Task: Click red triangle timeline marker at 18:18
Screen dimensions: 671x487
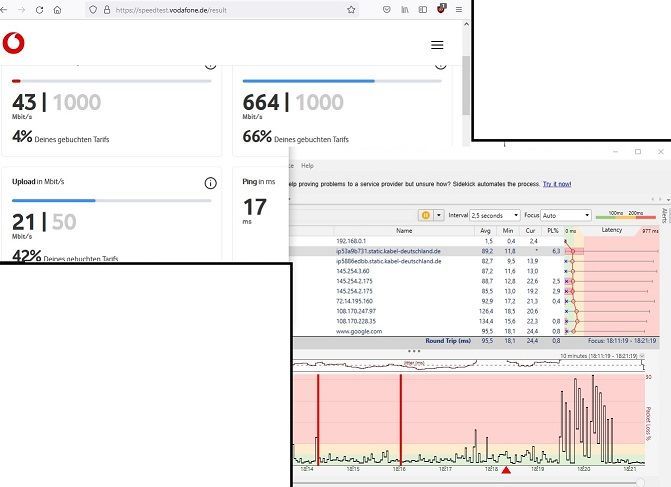Action: [506, 470]
